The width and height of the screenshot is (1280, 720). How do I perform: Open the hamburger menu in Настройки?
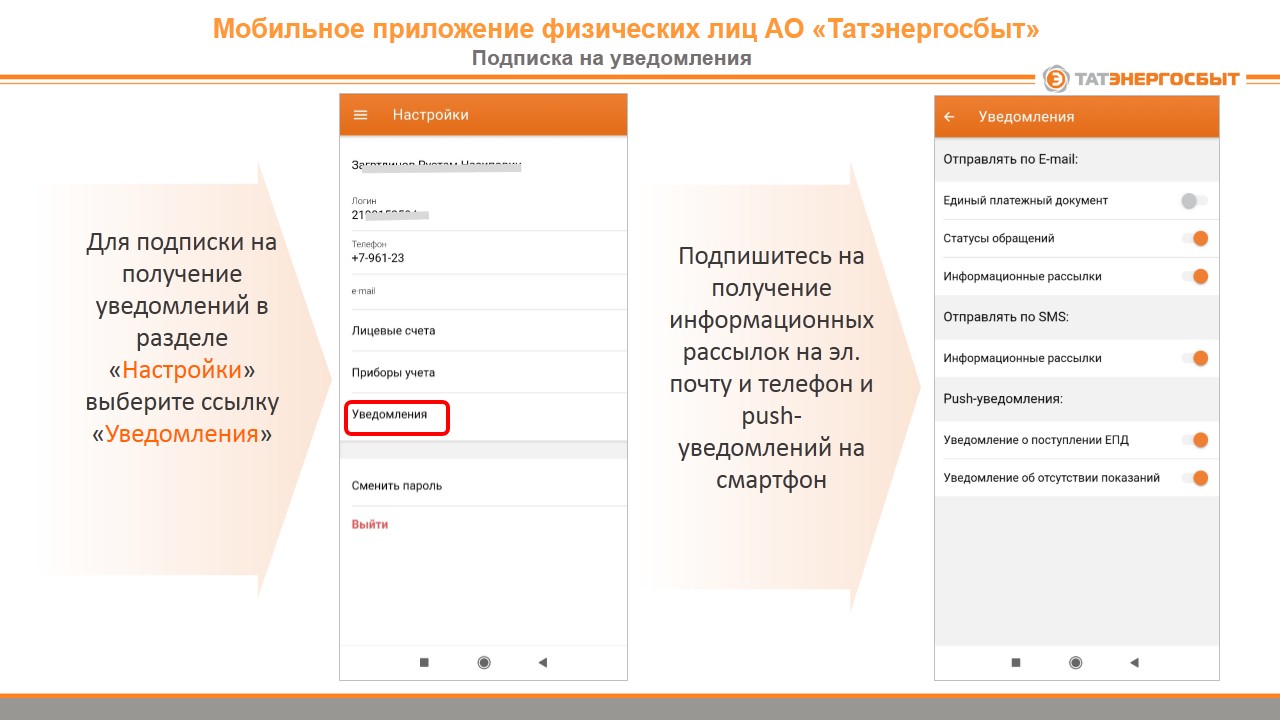click(x=361, y=115)
